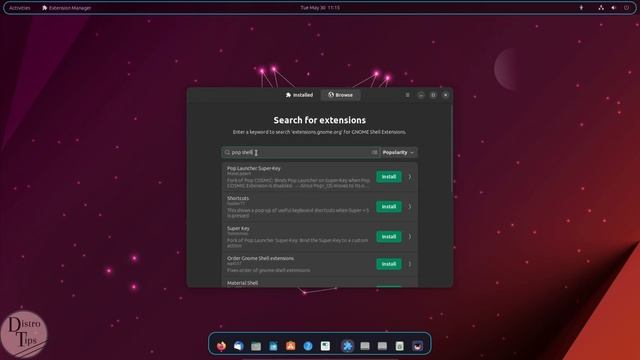
Task: Minimize the Extension Manager window
Action: point(421,95)
